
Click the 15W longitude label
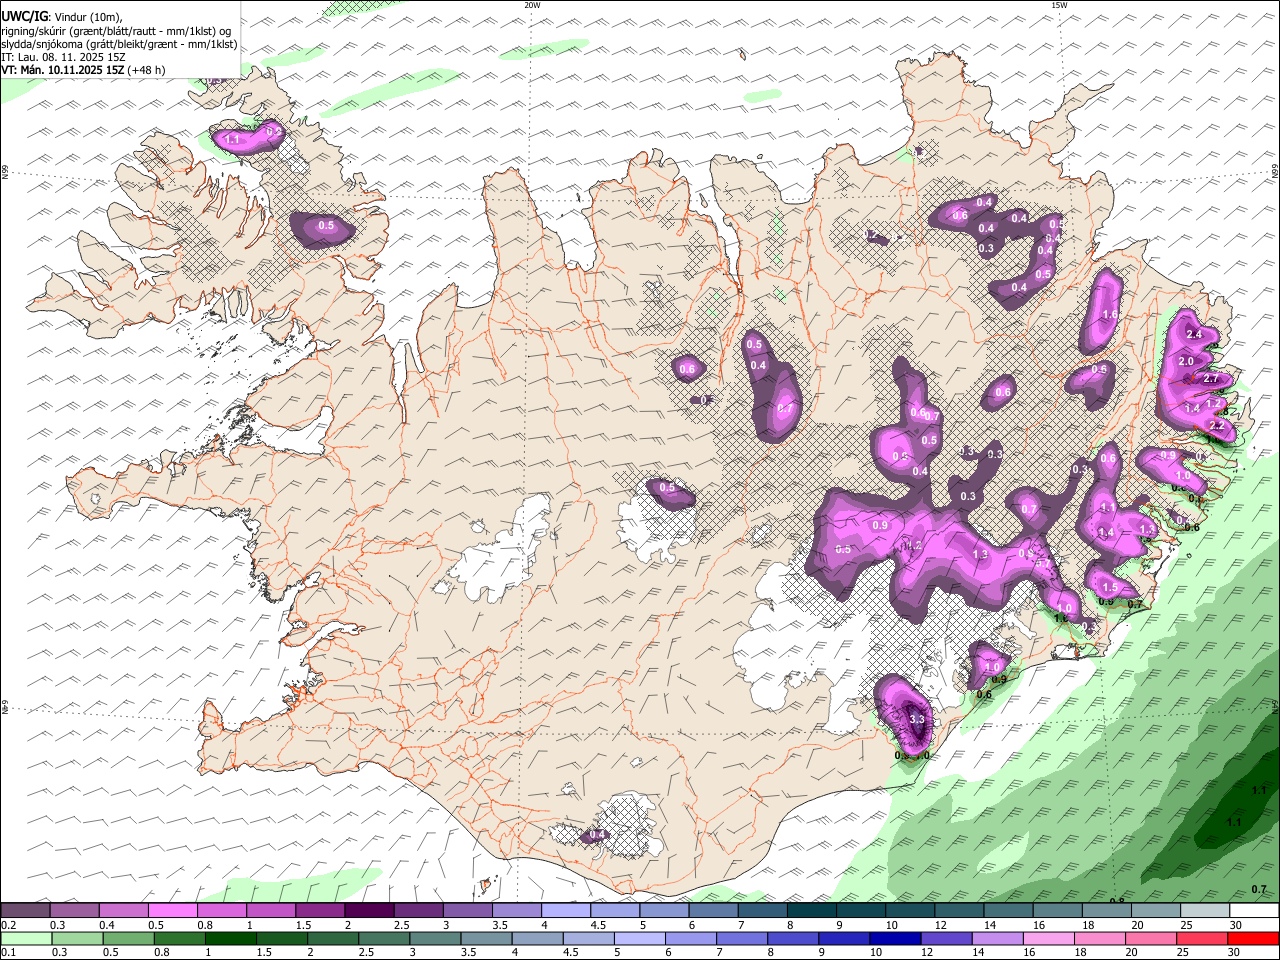(x=1059, y=5)
